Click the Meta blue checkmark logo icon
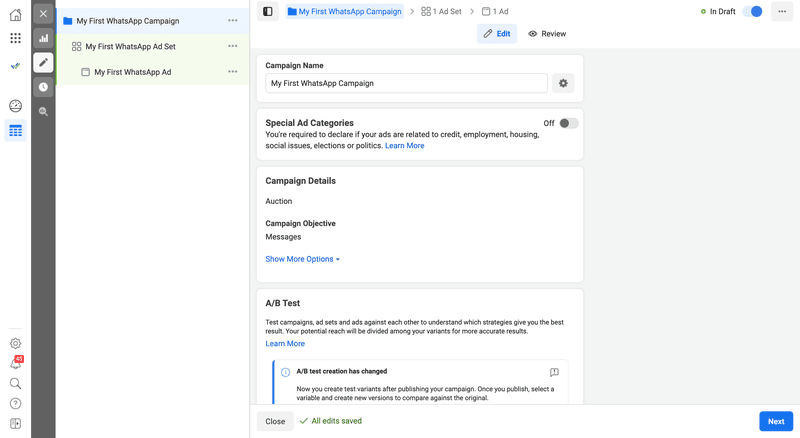Viewport: 800px width, 438px height. coord(15,65)
